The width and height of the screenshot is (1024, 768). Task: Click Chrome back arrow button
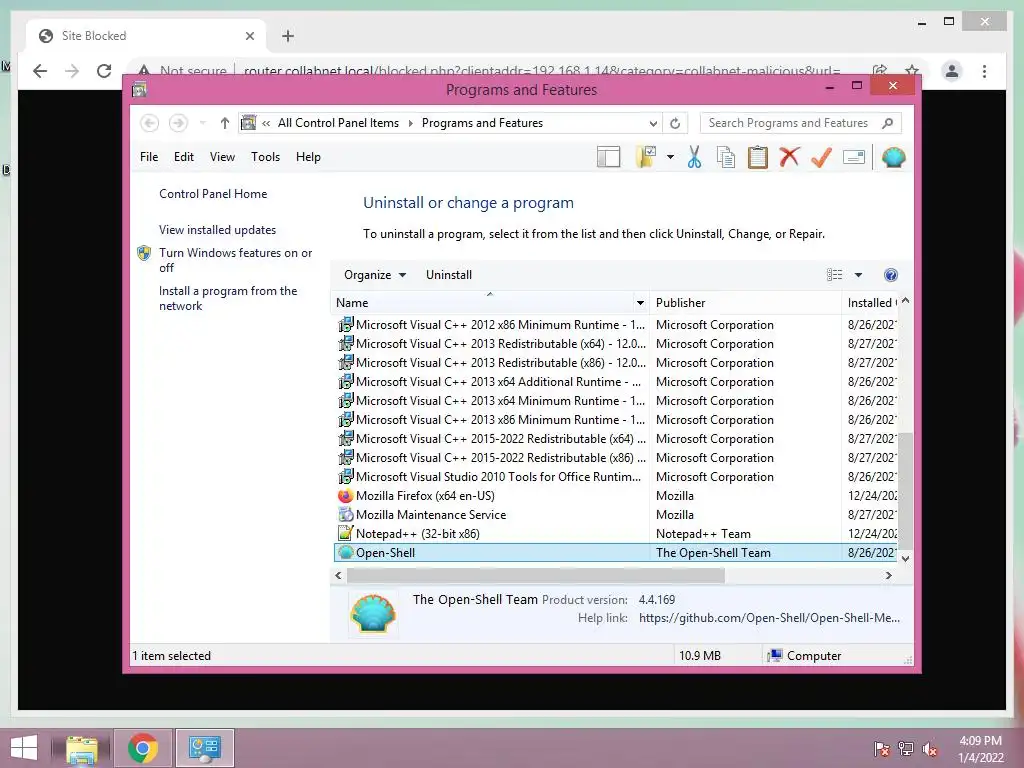click(x=40, y=71)
